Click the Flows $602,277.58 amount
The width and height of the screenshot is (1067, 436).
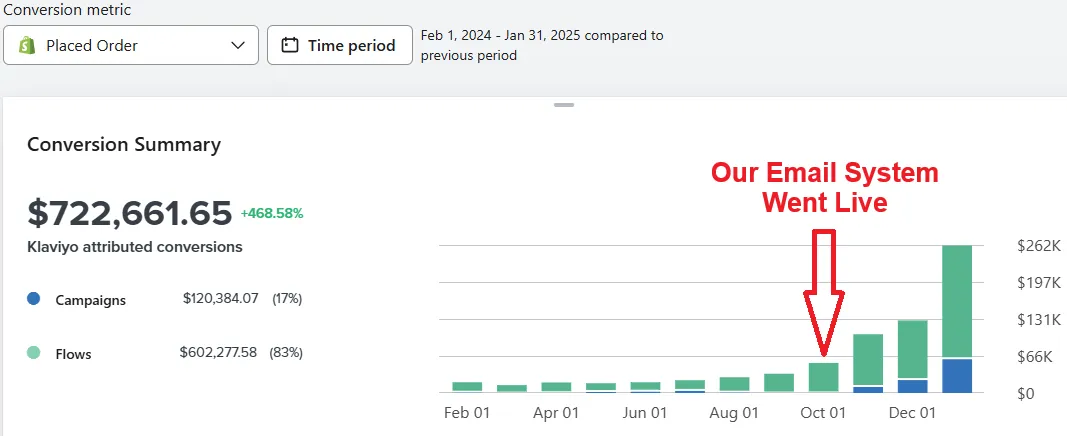coord(219,353)
